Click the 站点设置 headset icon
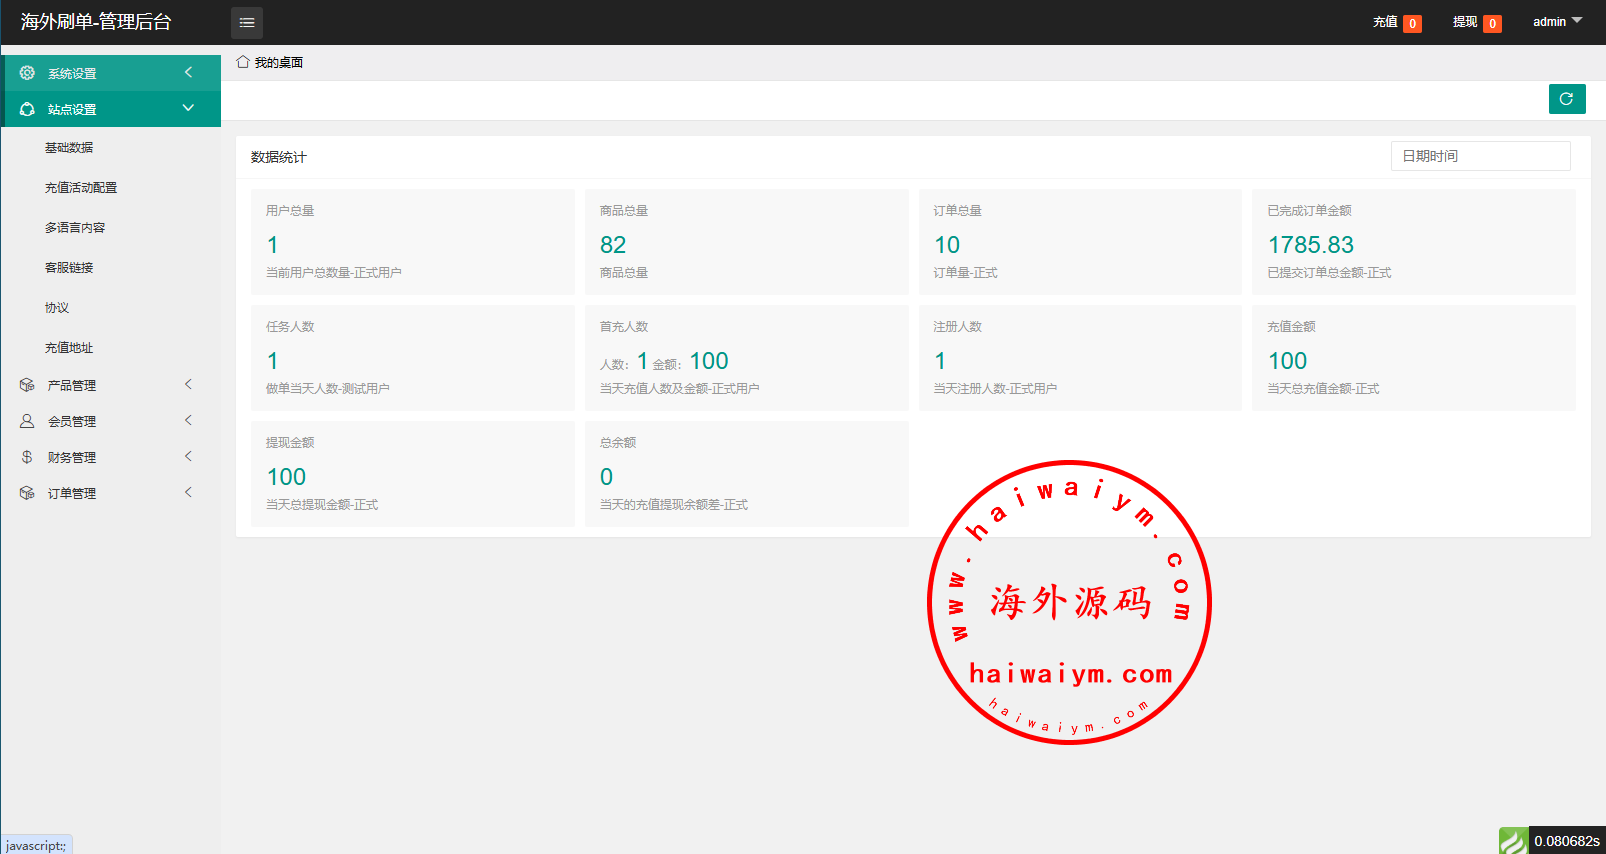The image size is (1606, 854). click(27, 109)
